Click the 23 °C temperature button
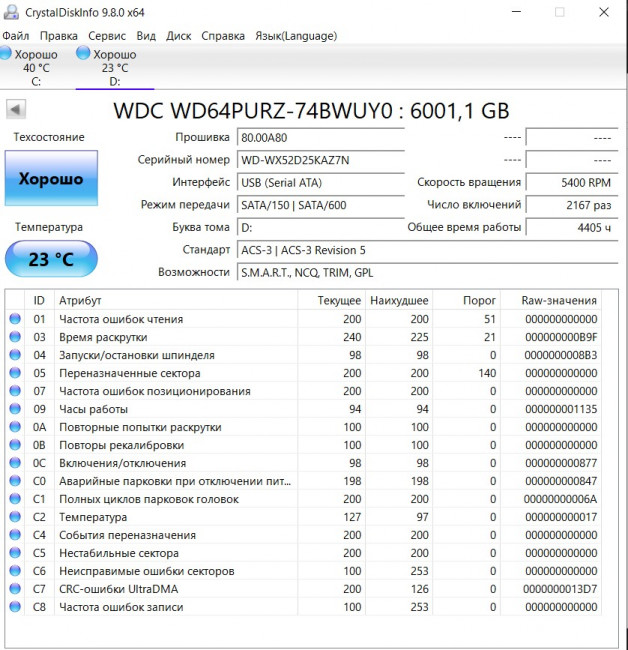 (x=51, y=259)
